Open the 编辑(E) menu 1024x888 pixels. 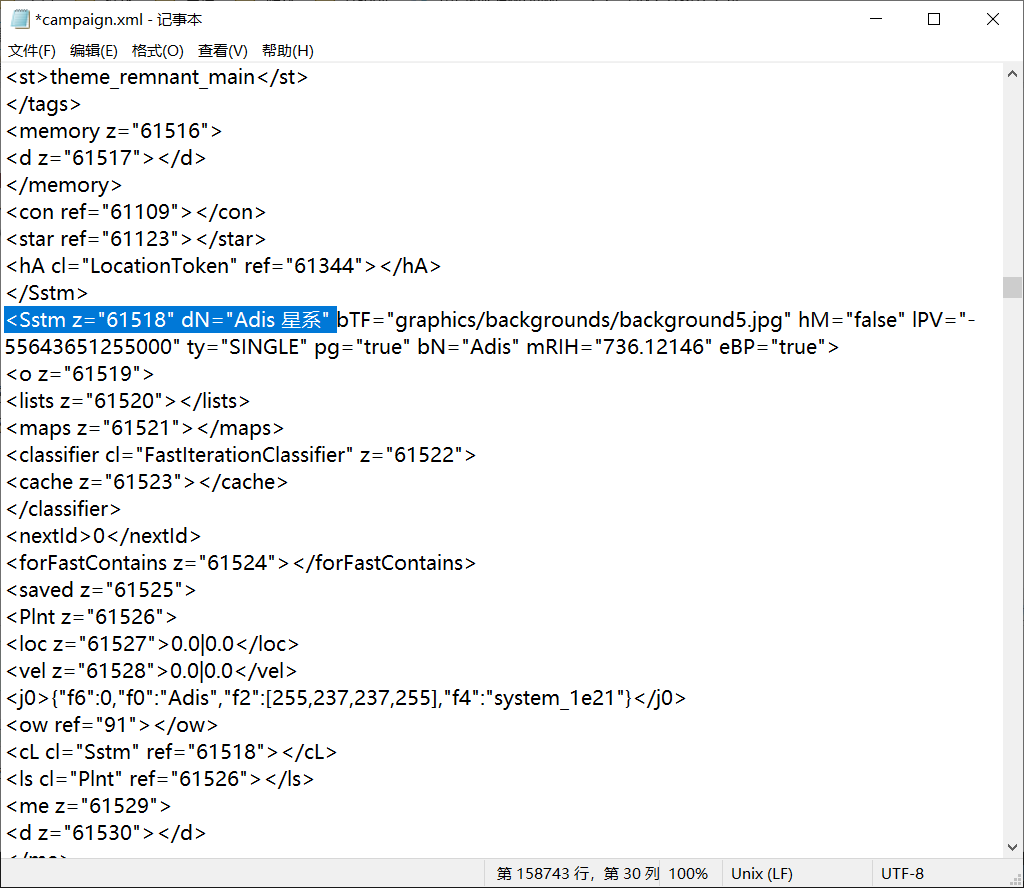[x=93, y=51]
